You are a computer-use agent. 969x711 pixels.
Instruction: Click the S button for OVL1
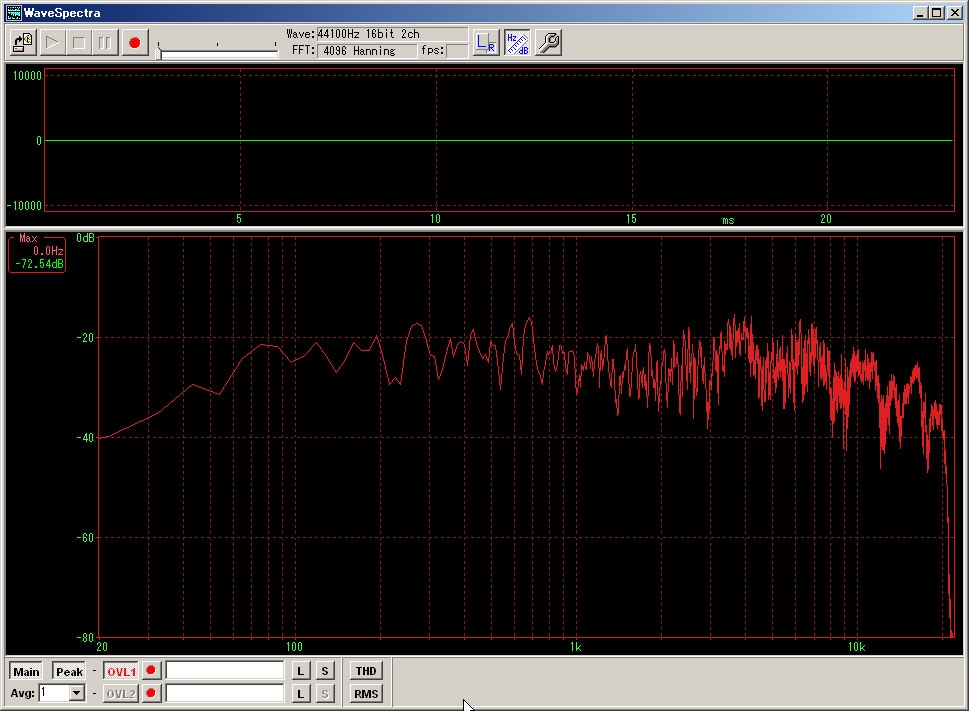pos(325,671)
